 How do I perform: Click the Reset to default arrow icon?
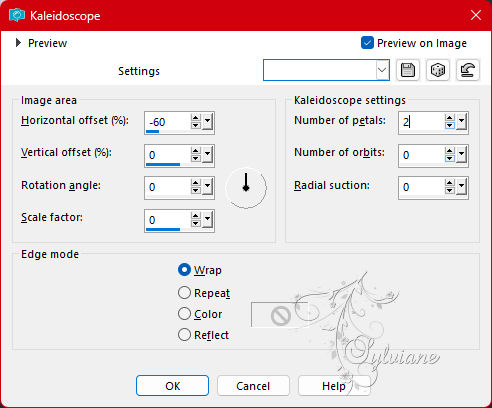click(468, 70)
